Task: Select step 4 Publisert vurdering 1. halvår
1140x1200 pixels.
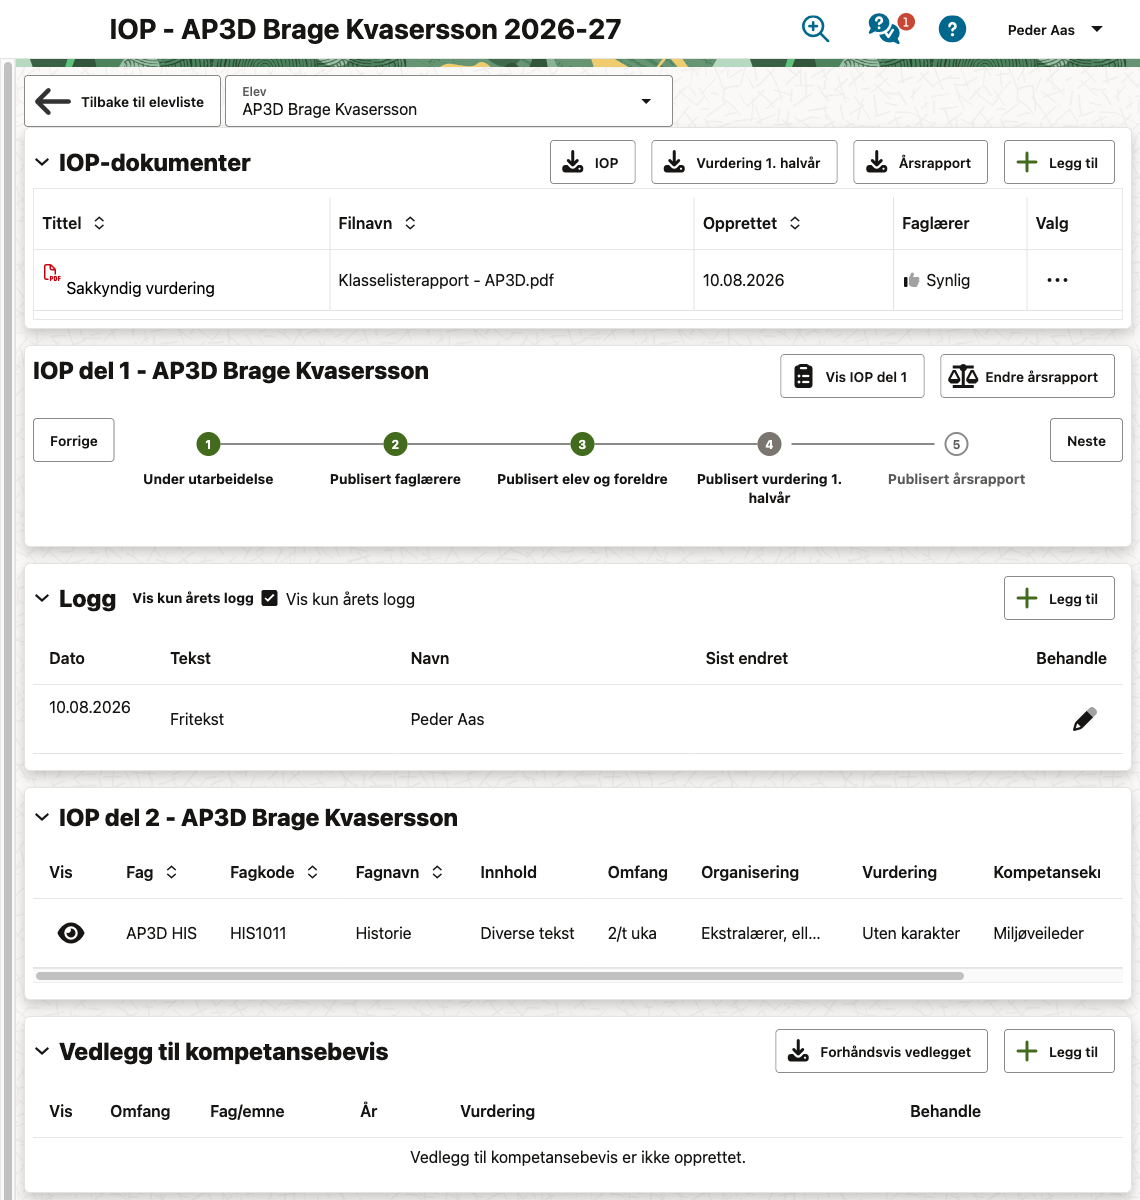Action: coord(769,444)
